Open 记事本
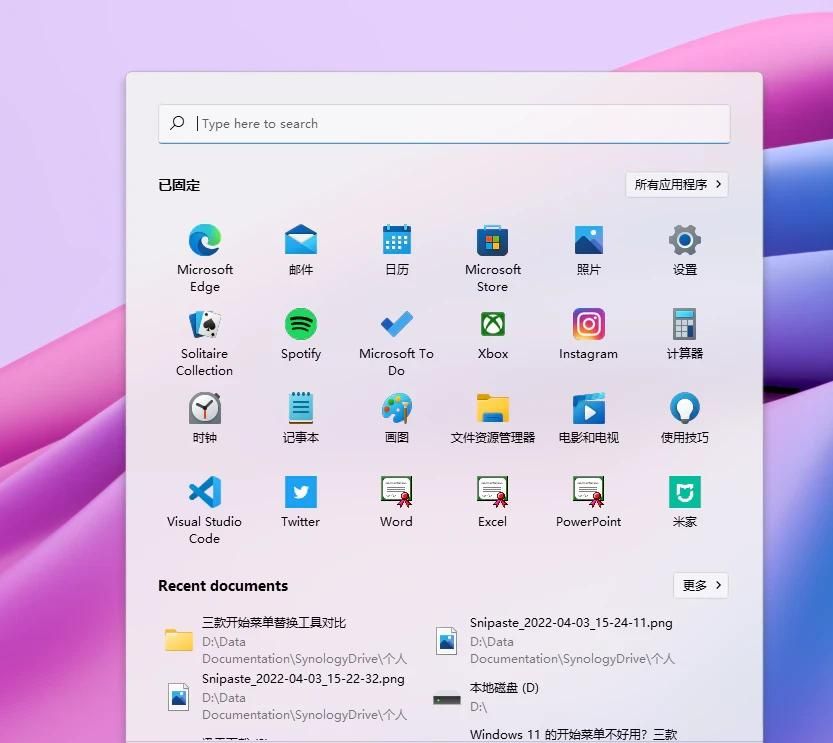This screenshot has width=833, height=743. [x=300, y=409]
